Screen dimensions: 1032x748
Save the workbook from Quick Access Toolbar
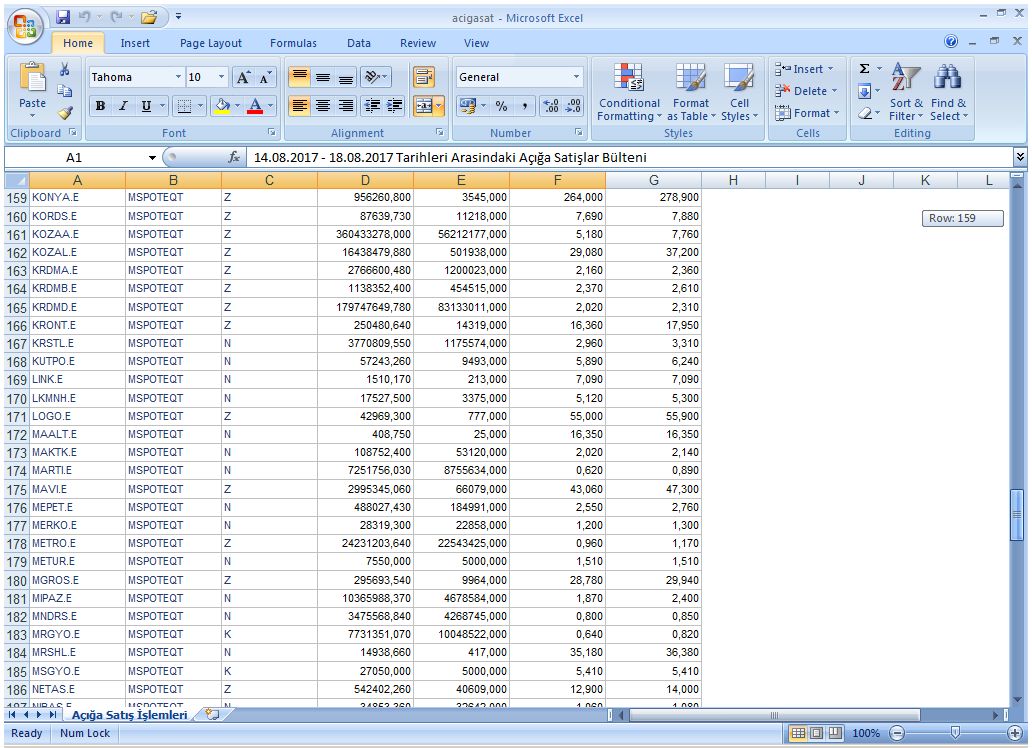(63, 18)
